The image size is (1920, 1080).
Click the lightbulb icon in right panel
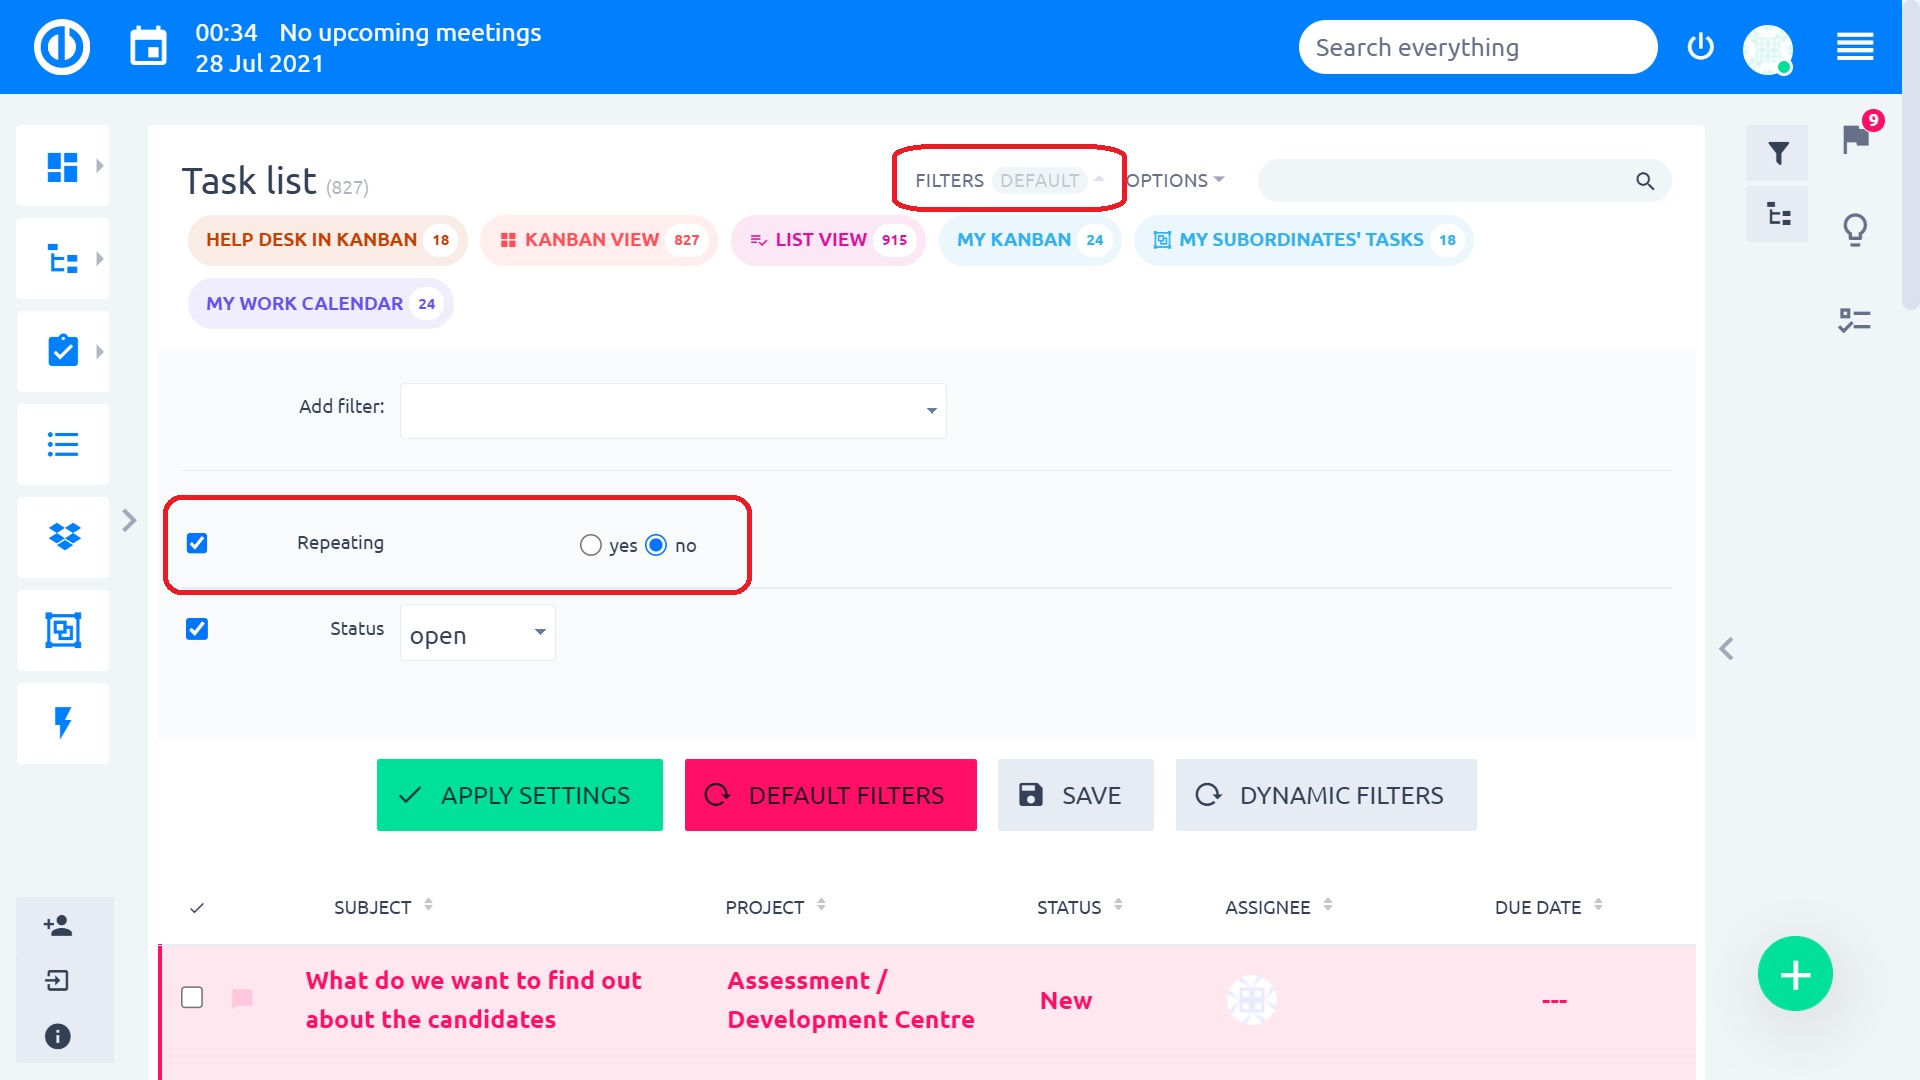(1855, 230)
